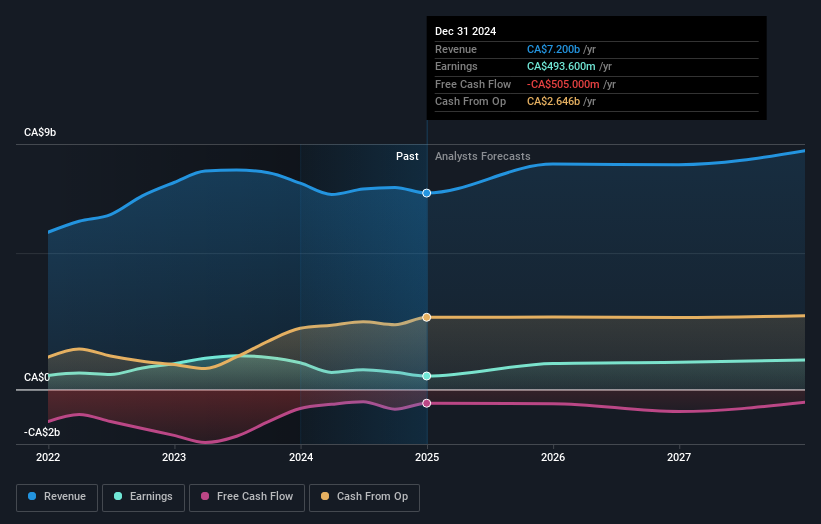Click the 2022 x-axis label
Image resolution: width=821 pixels, height=524 pixels.
click(x=48, y=457)
